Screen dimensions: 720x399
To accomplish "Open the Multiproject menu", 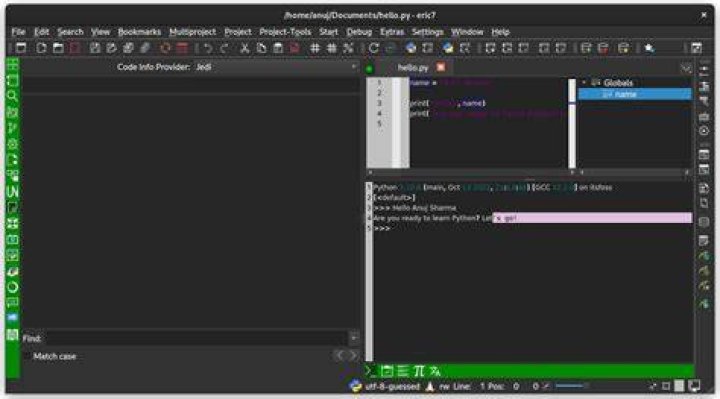I will pyautogui.click(x=192, y=32).
